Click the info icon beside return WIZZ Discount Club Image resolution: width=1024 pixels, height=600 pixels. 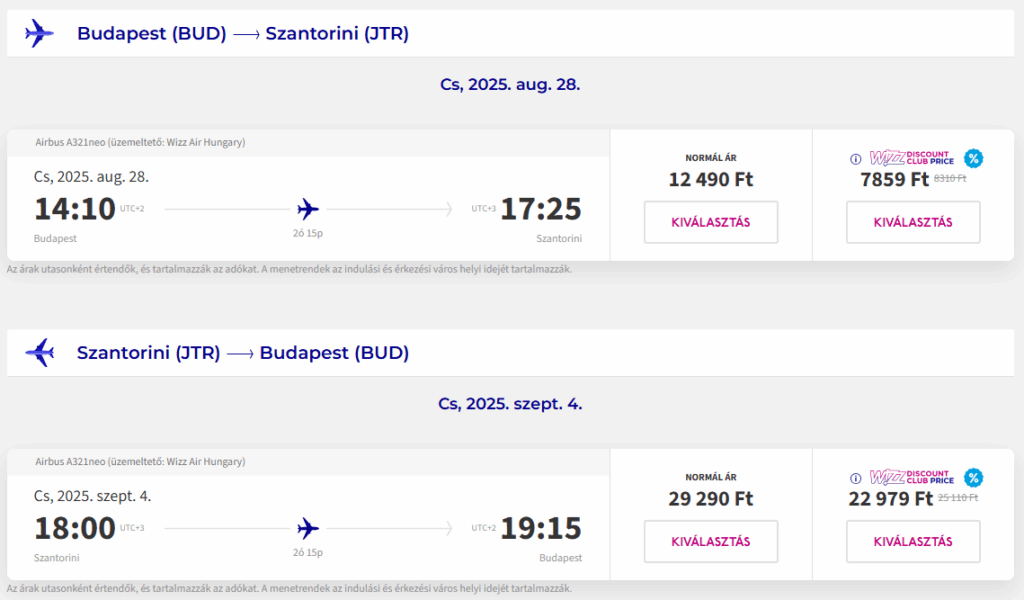click(x=856, y=479)
